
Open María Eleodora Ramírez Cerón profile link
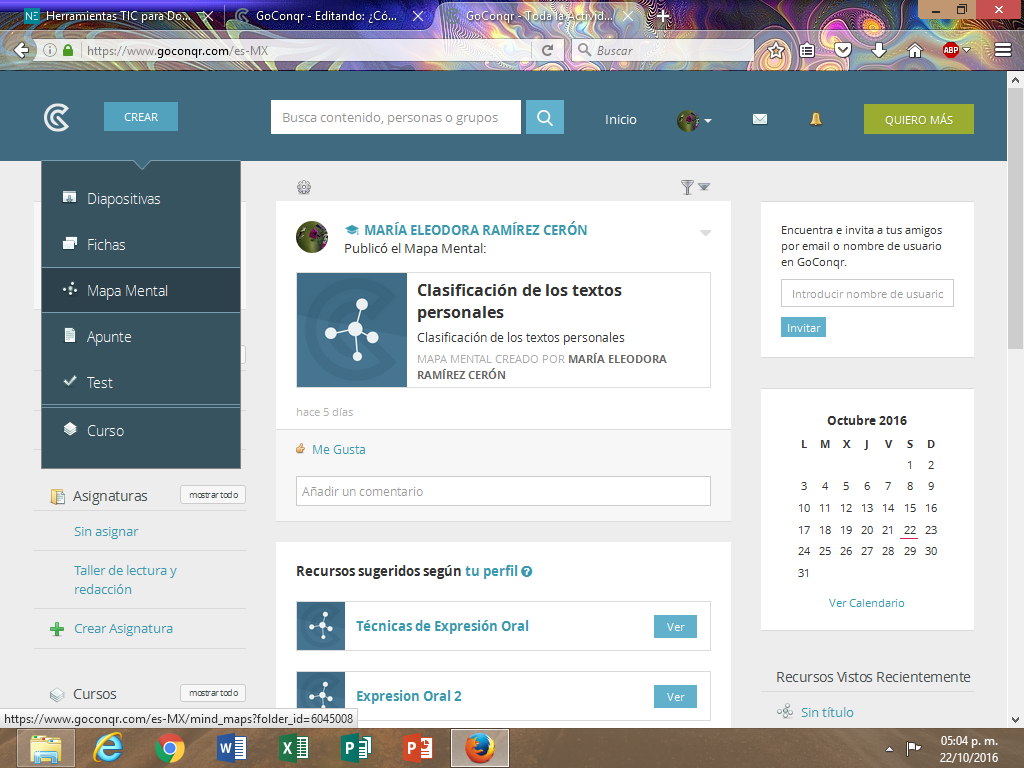[475, 230]
